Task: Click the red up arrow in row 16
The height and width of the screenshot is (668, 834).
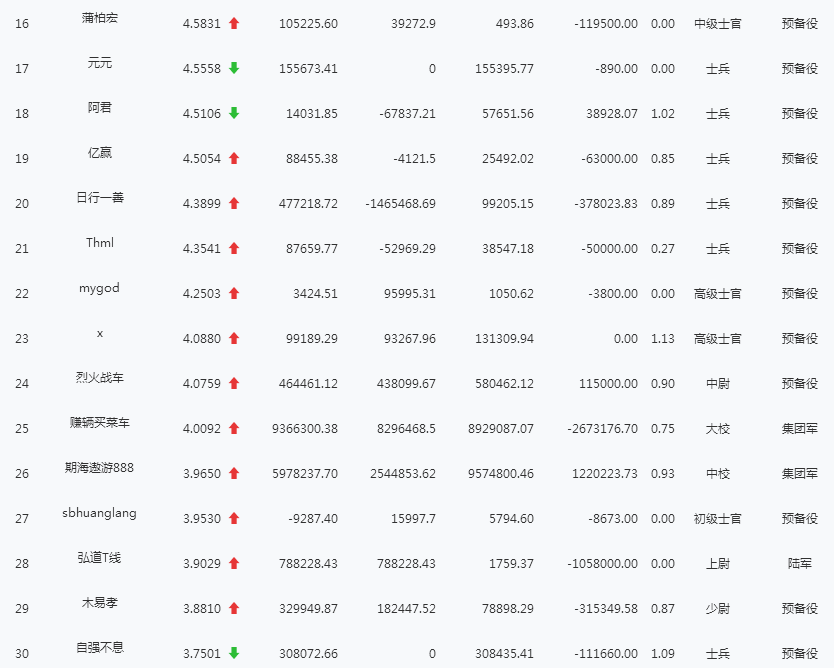Action: pyautogui.click(x=234, y=23)
